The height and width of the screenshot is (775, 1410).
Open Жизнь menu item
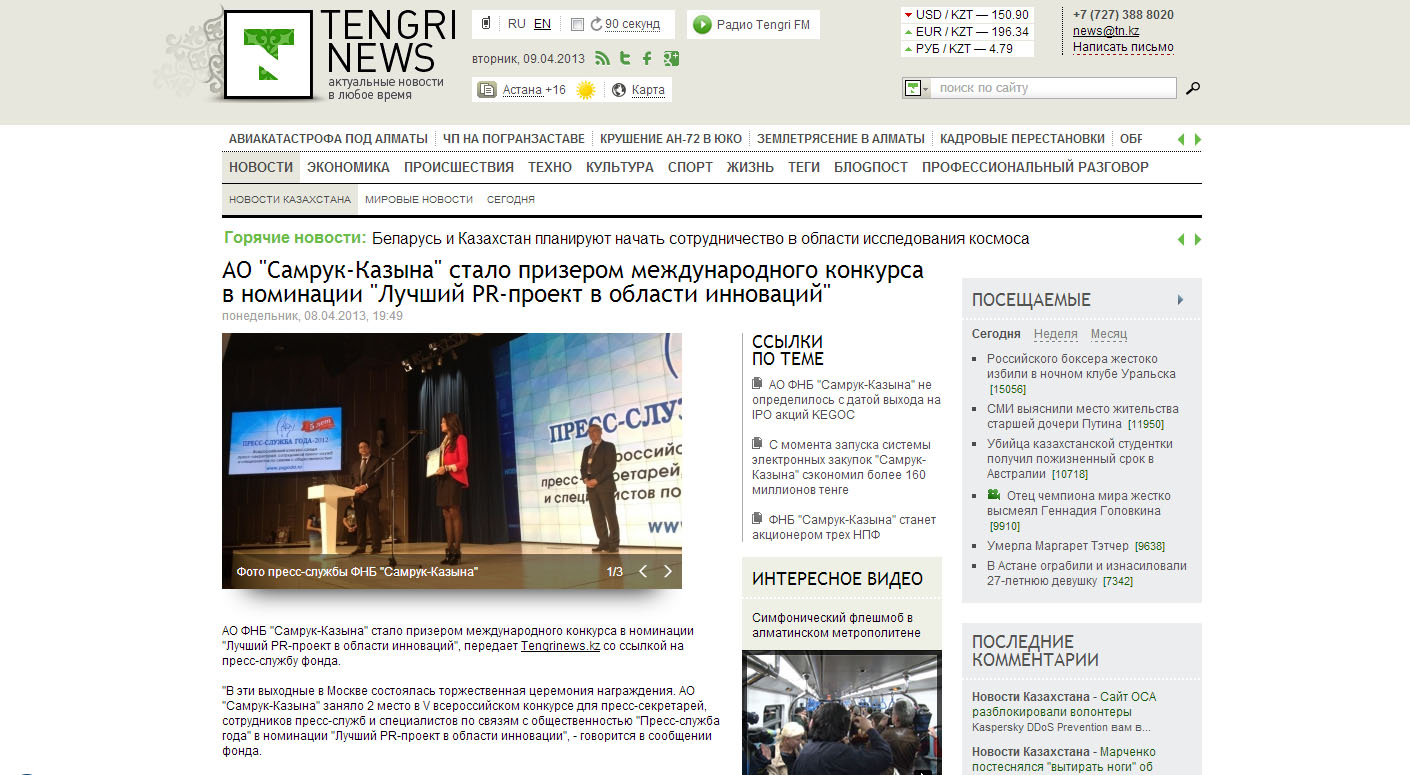750,167
